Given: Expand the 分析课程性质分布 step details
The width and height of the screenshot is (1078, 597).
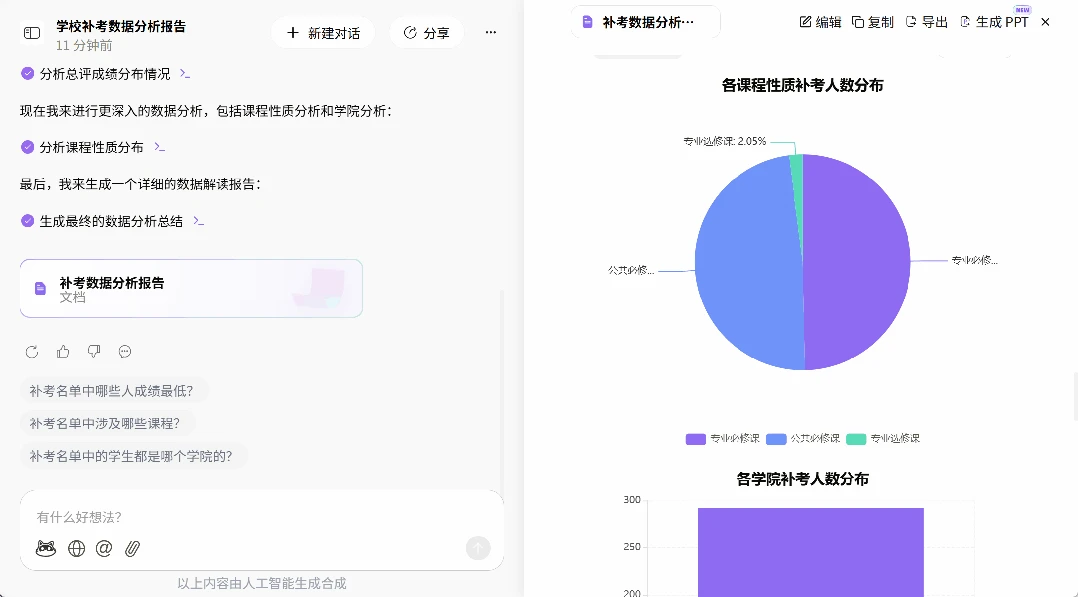Looking at the screenshot, I should coord(160,147).
